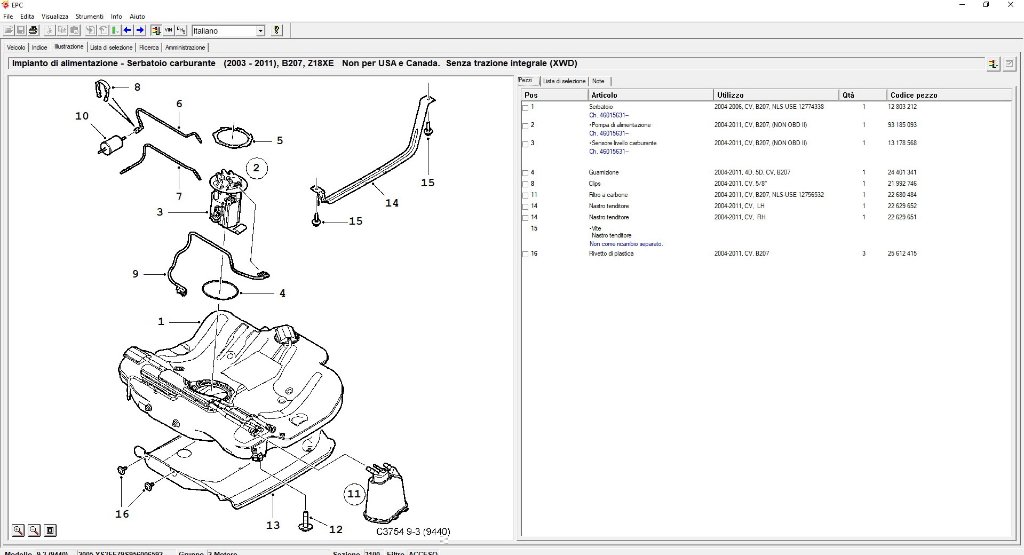Switch to the Note tab in parts panel
Viewport: 1024px width, 555px height.
click(598, 81)
